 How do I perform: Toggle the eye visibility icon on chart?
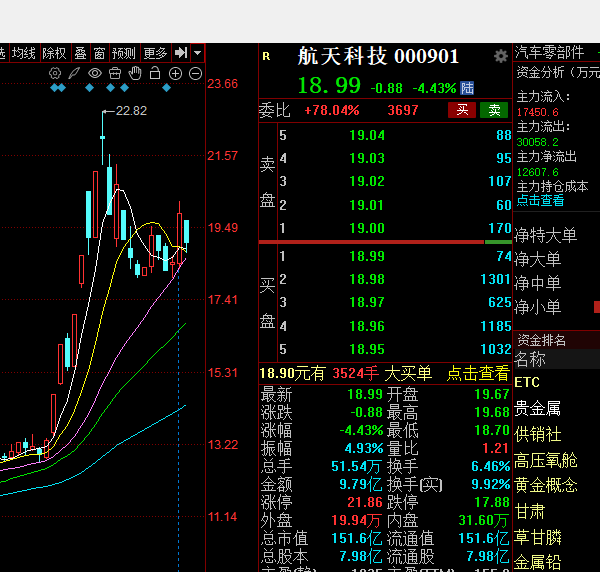click(x=95, y=73)
